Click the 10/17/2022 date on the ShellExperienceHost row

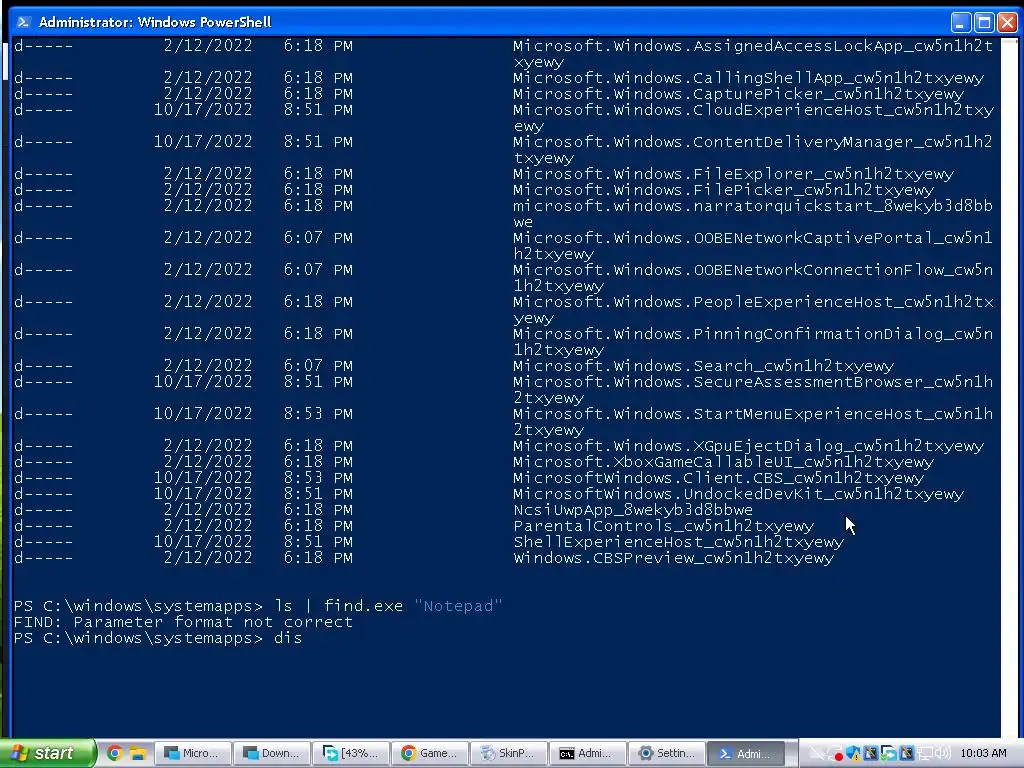(202, 542)
